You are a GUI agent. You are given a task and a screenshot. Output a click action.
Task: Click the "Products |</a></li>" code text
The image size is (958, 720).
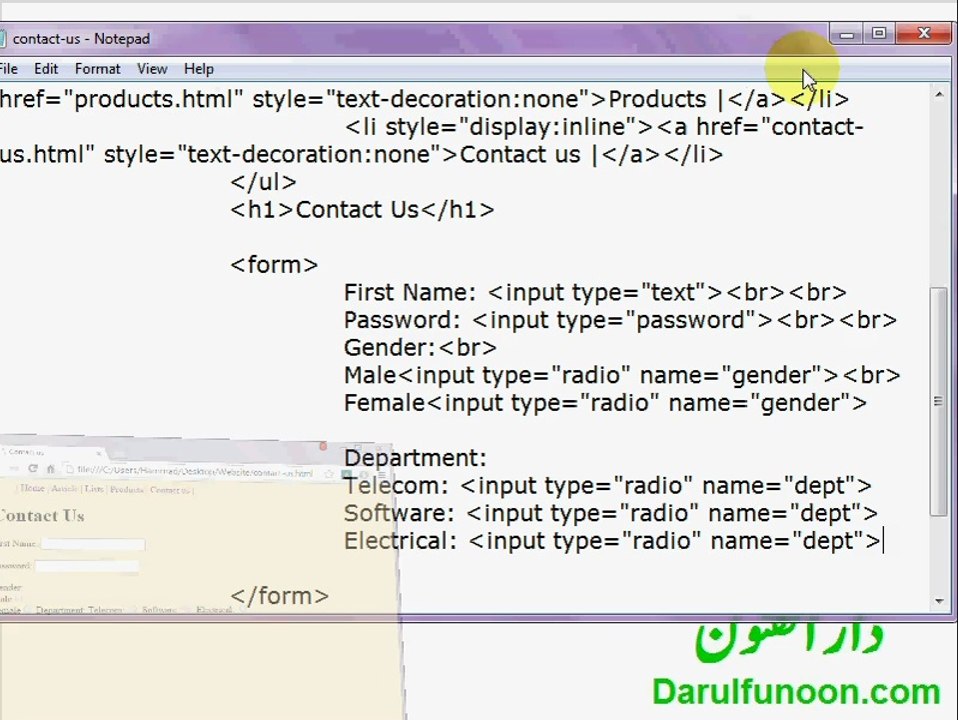tap(729, 99)
